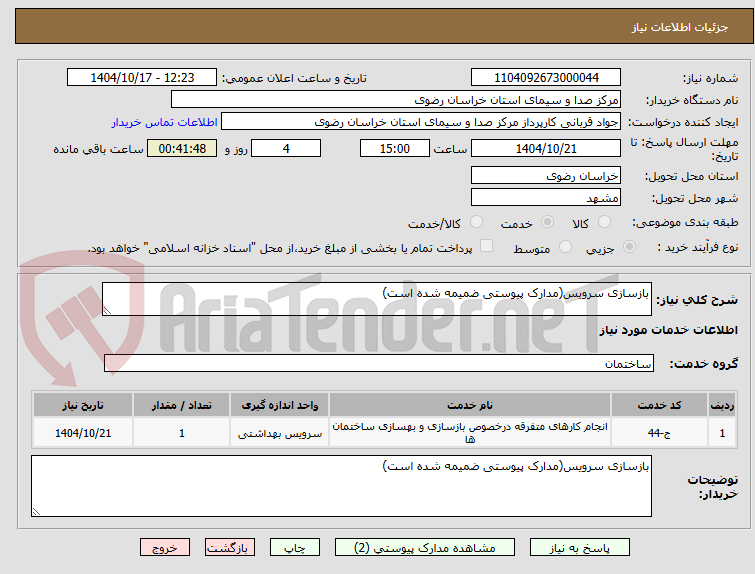Select the کالا/خدمت radio button

(476, 222)
